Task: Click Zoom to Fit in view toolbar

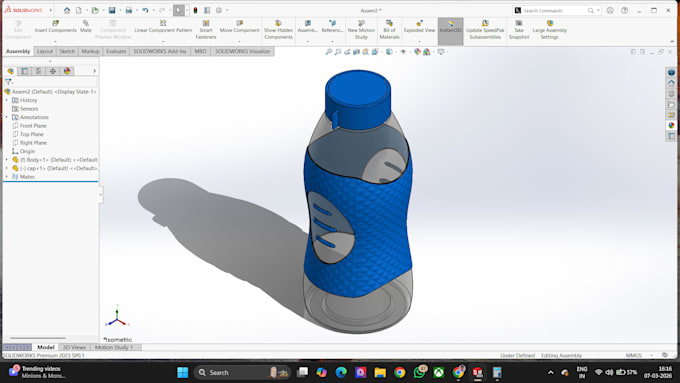Action: click(x=329, y=52)
